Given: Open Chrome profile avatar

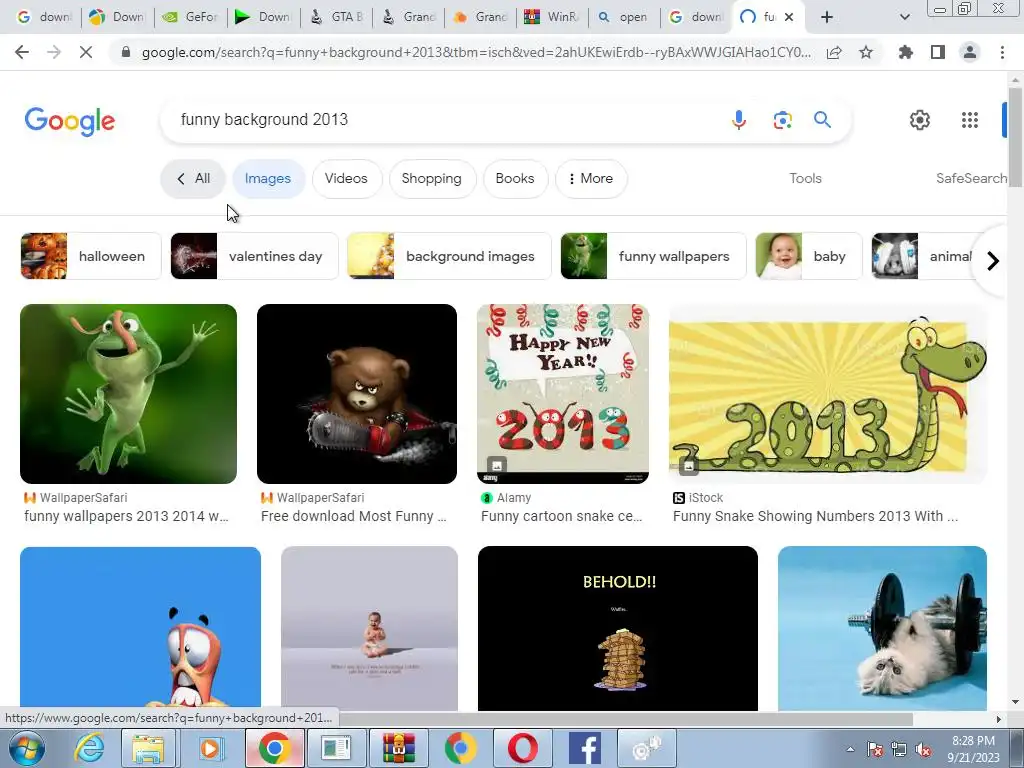Looking at the screenshot, I should click(x=970, y=52).
